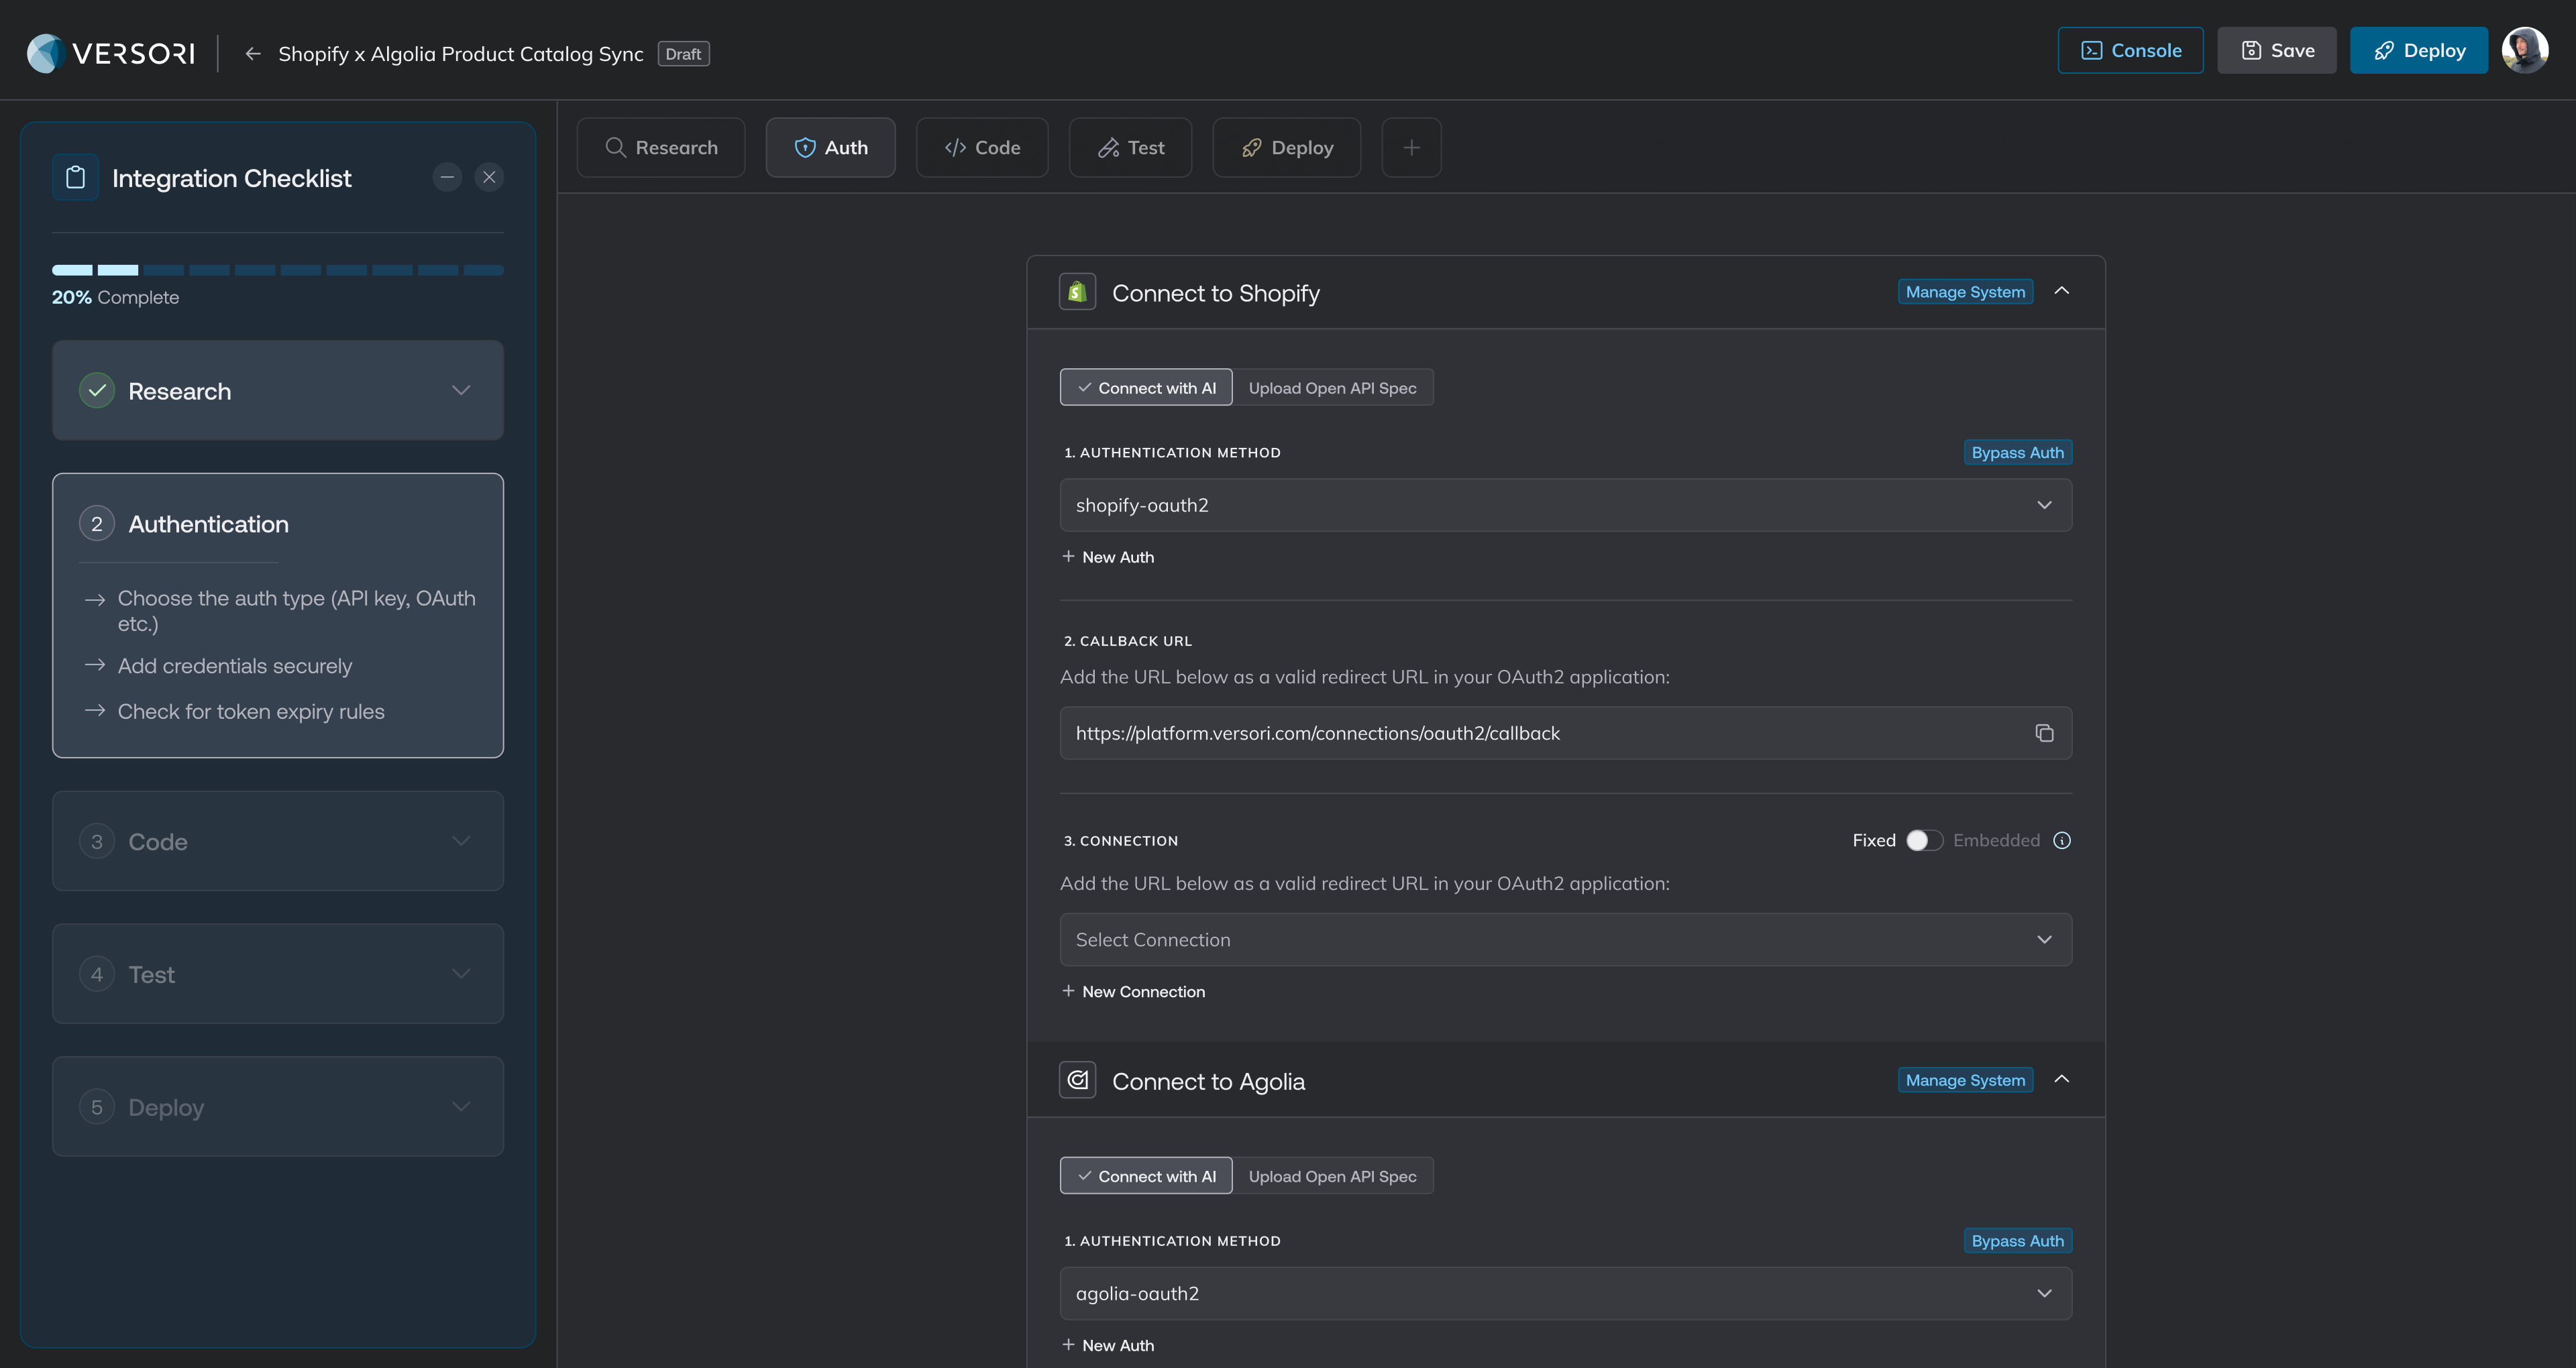2576x1368 pixels.
Task: Click New Connection link
Action: tap(1133, 991)
